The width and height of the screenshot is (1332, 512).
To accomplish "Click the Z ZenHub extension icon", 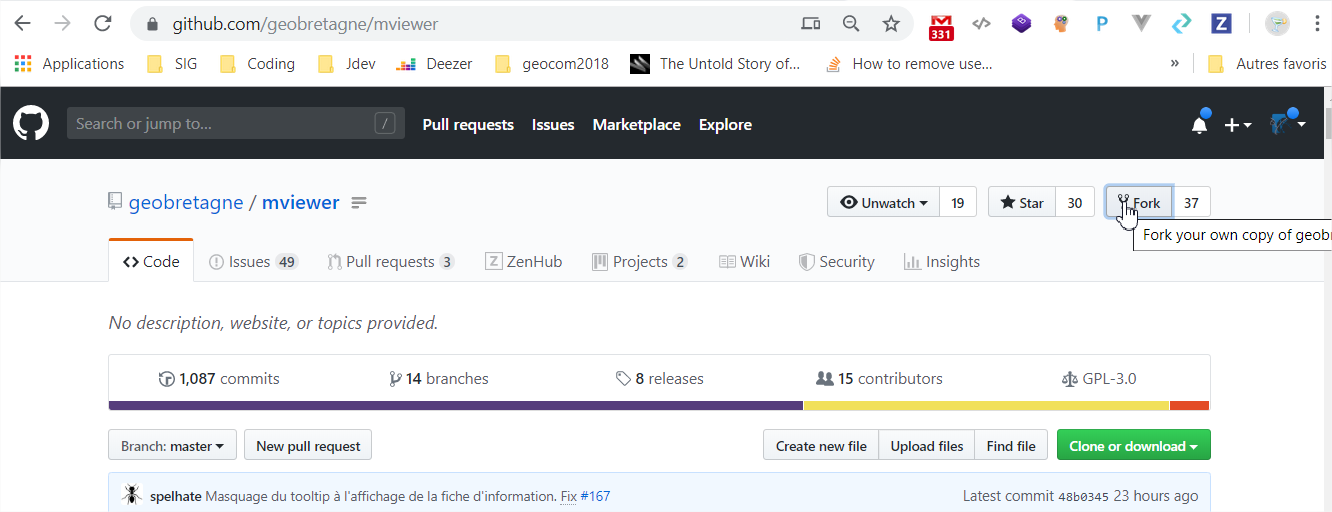I will (x=1221, y=23).
